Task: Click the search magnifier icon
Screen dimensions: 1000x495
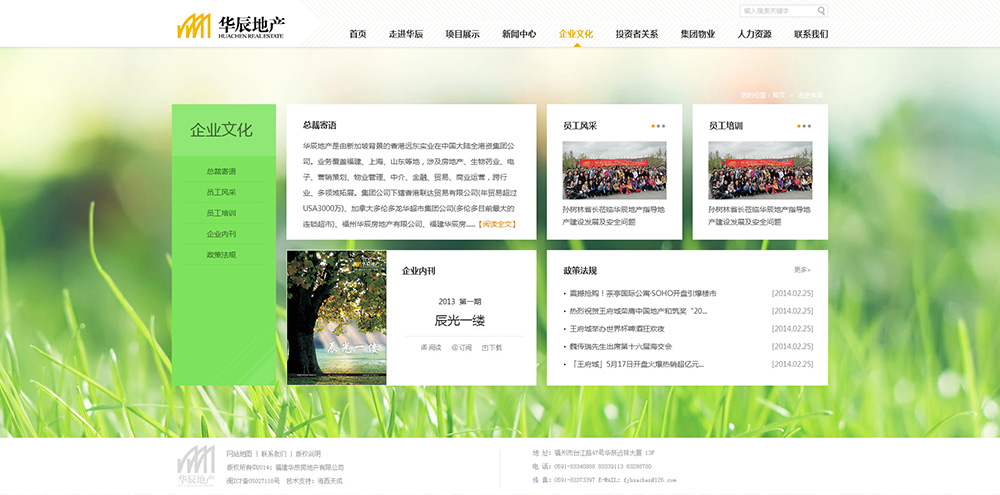Action: (822, 11)
